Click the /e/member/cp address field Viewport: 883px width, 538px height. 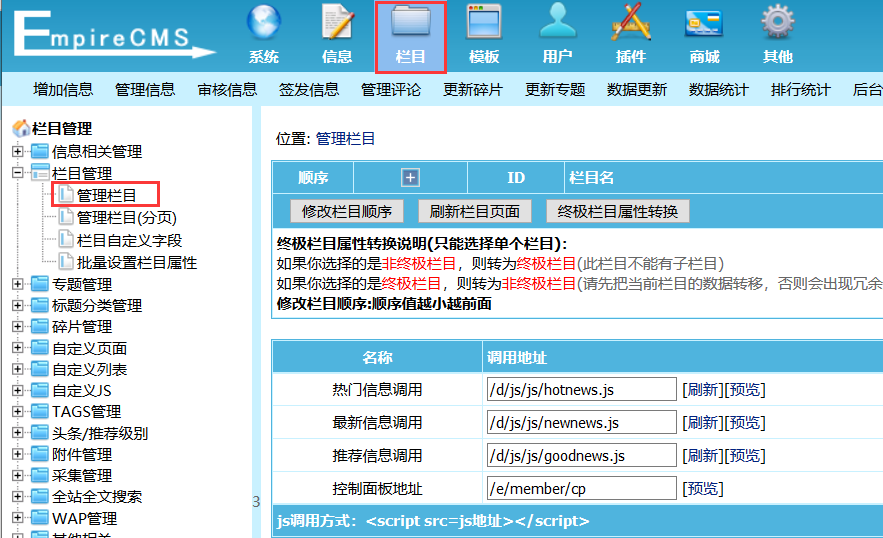point(582,488)
